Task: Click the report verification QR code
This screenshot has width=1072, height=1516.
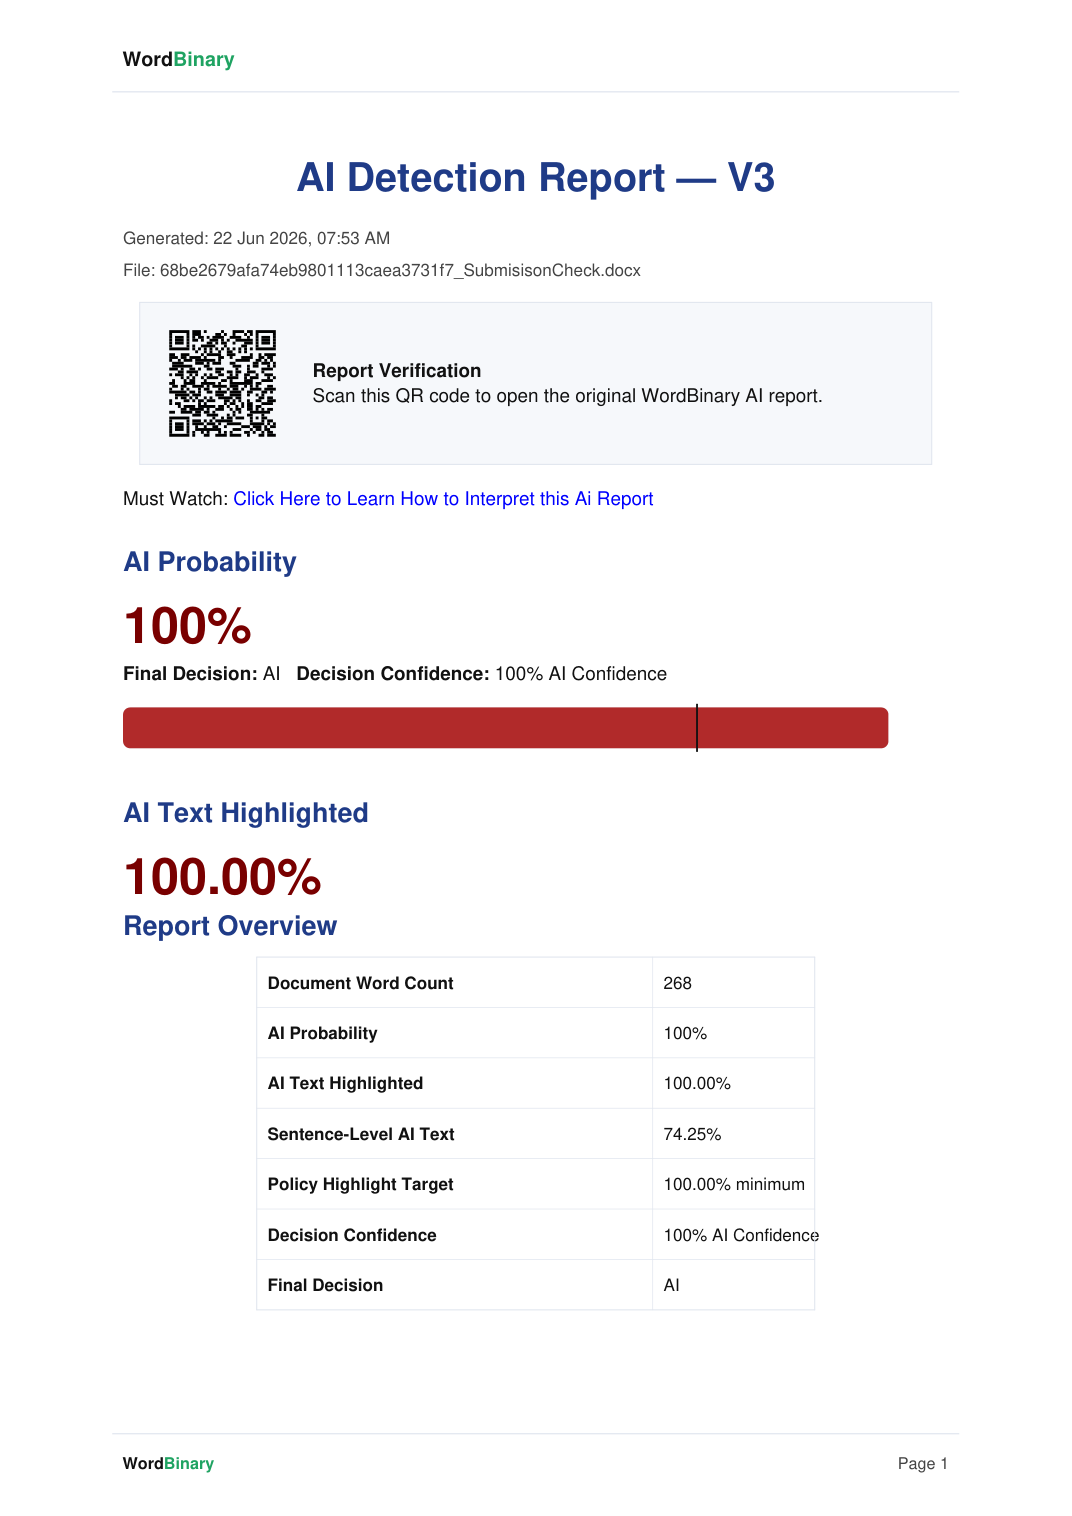Action: (222, 383)
